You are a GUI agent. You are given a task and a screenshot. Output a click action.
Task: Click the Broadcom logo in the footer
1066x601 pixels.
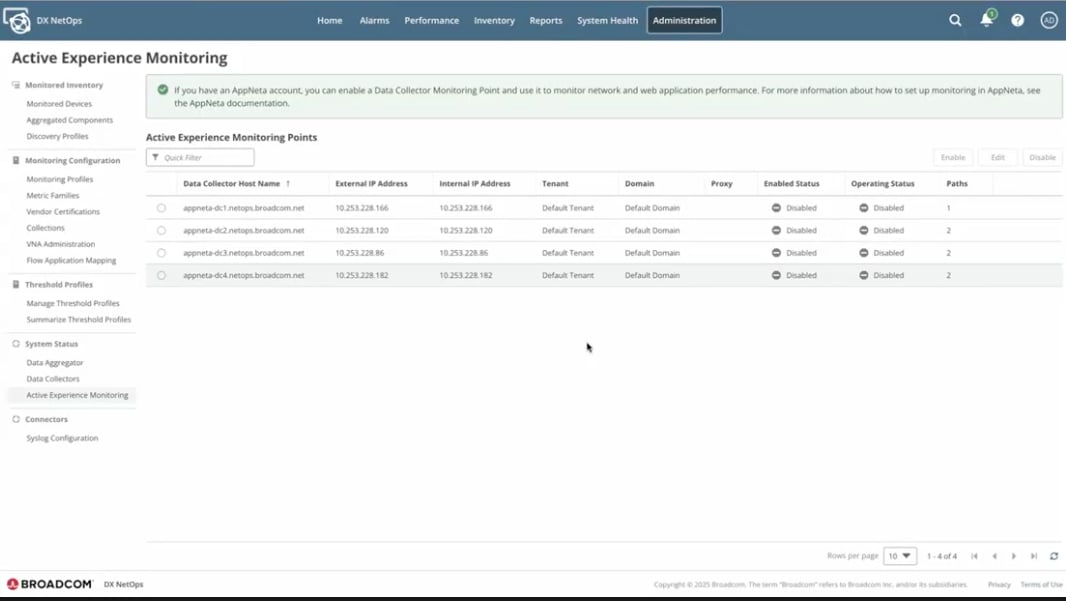[50, 584]
